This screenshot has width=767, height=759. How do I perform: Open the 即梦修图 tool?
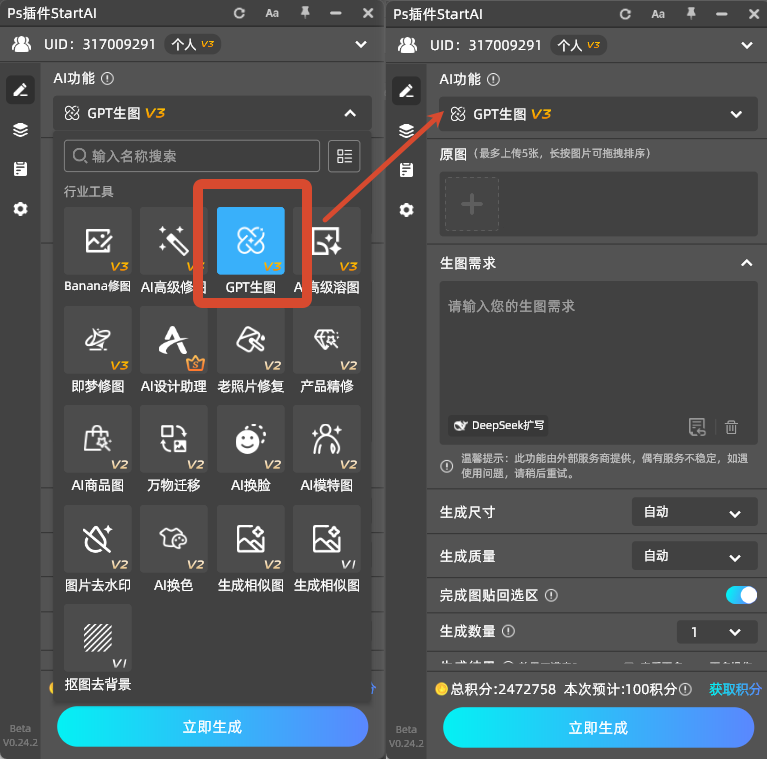[x=98, y=340]
